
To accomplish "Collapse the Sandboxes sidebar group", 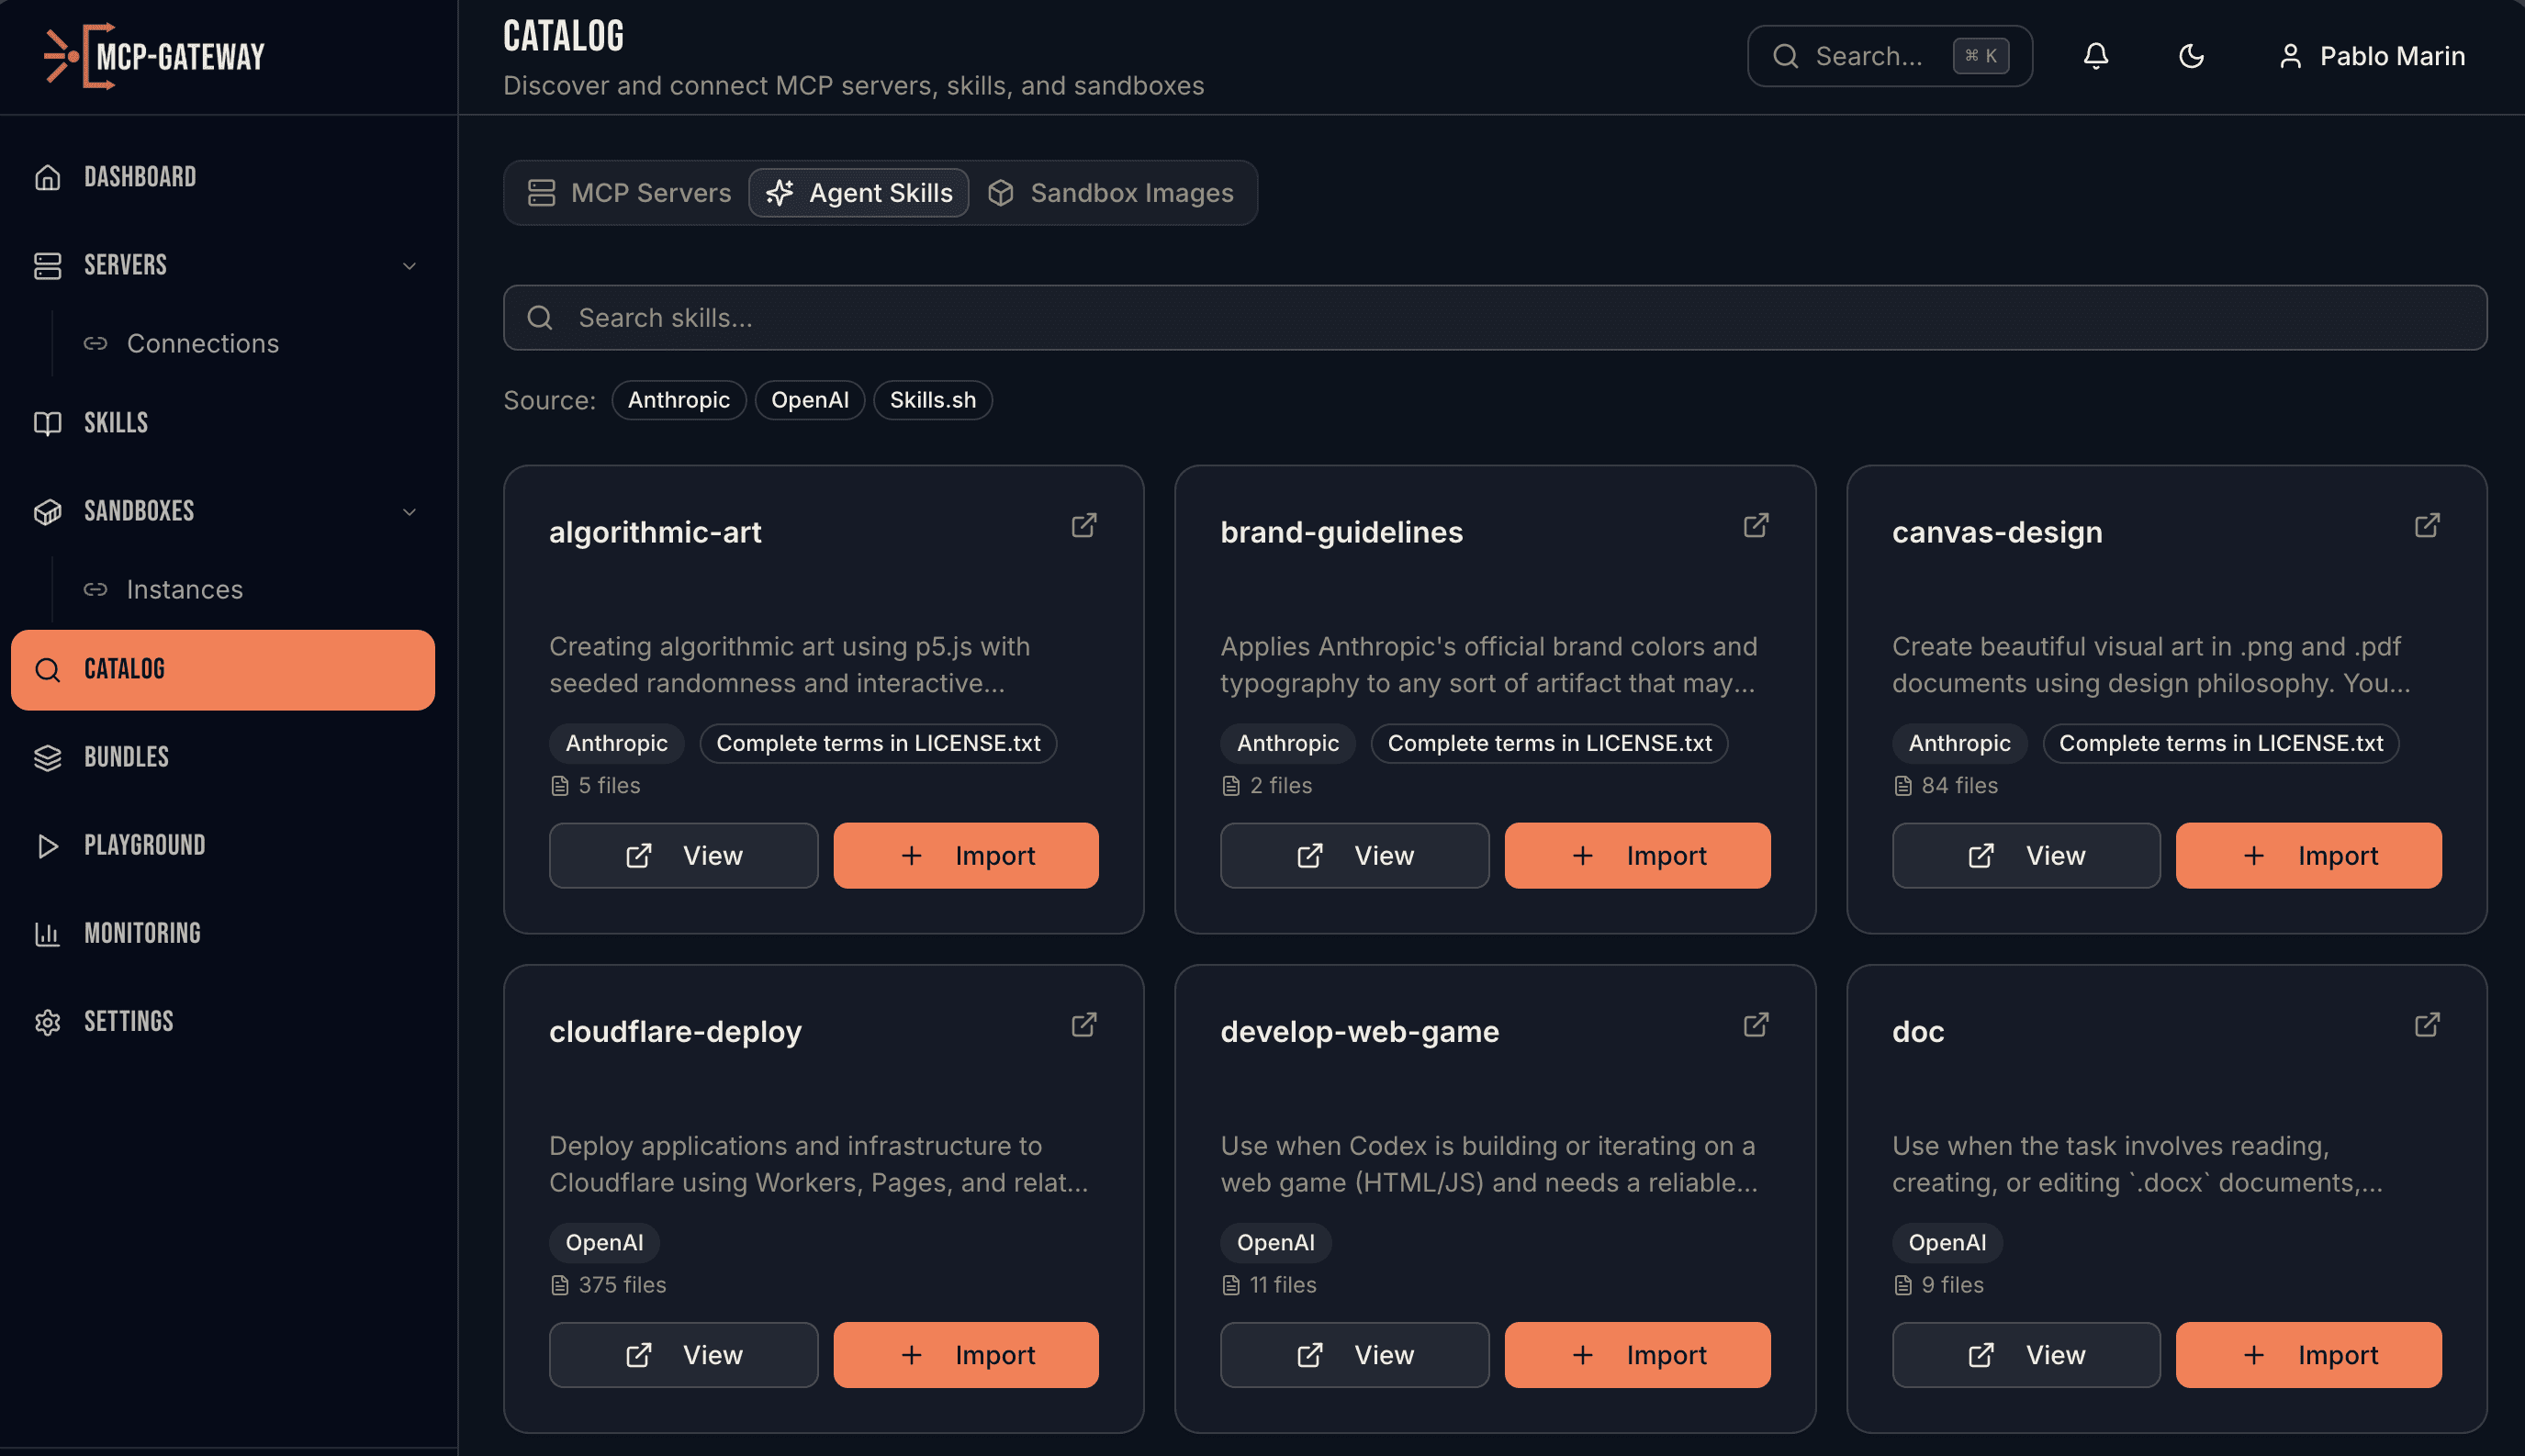I will click(409, 511).
